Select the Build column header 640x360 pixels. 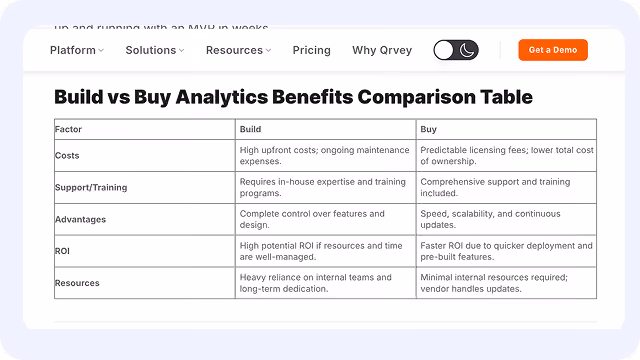click(x=250, y=129)
